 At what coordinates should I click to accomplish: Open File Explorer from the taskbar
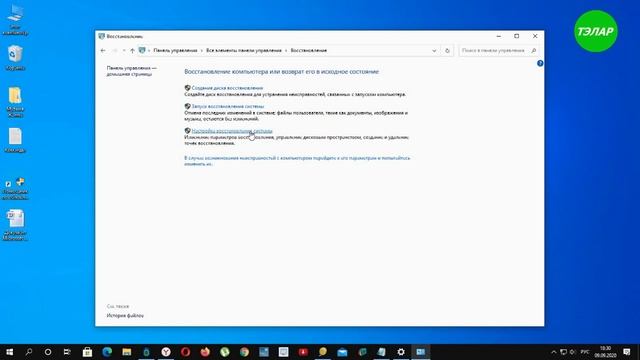point(127,352)
